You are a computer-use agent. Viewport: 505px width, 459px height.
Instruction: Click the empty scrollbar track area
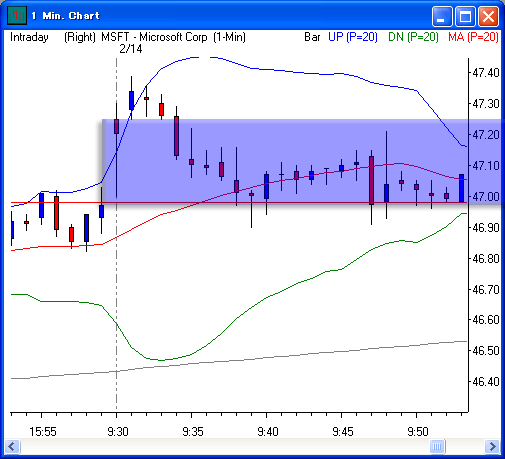click(225, 446)
